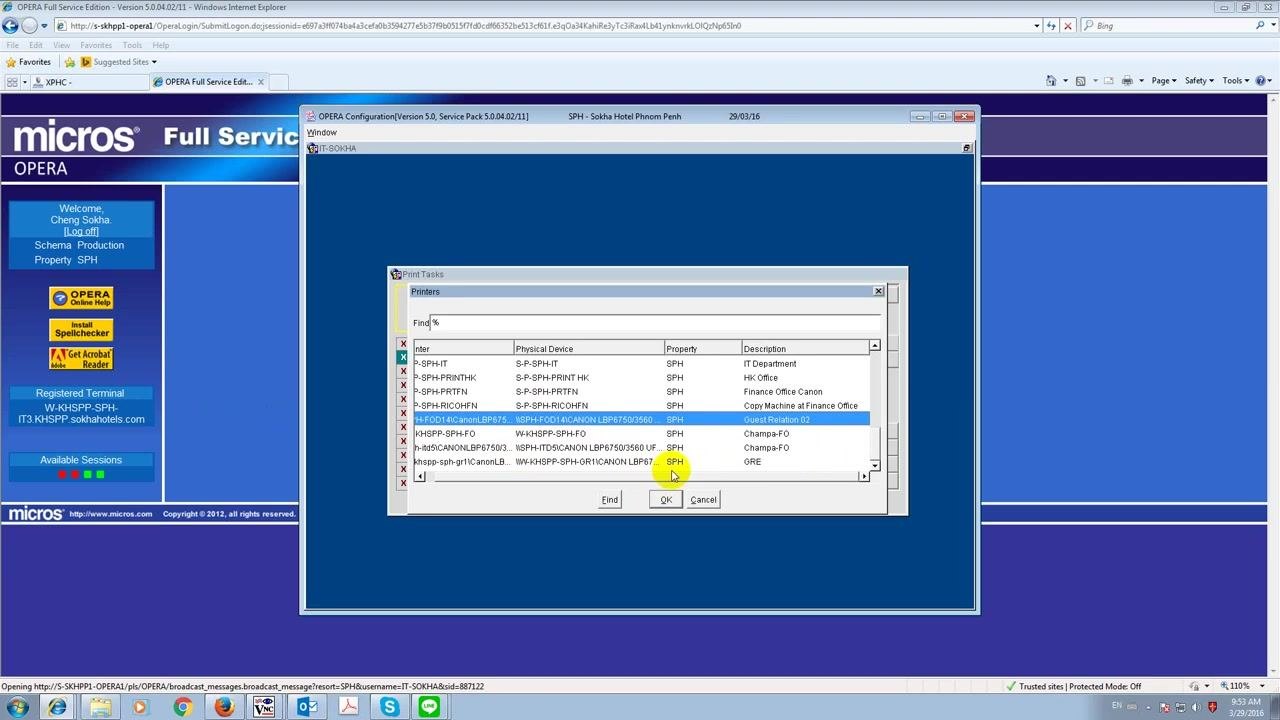Click the Favorites star button
Viewport: 1280px width, 720px height.
point(30,62)
